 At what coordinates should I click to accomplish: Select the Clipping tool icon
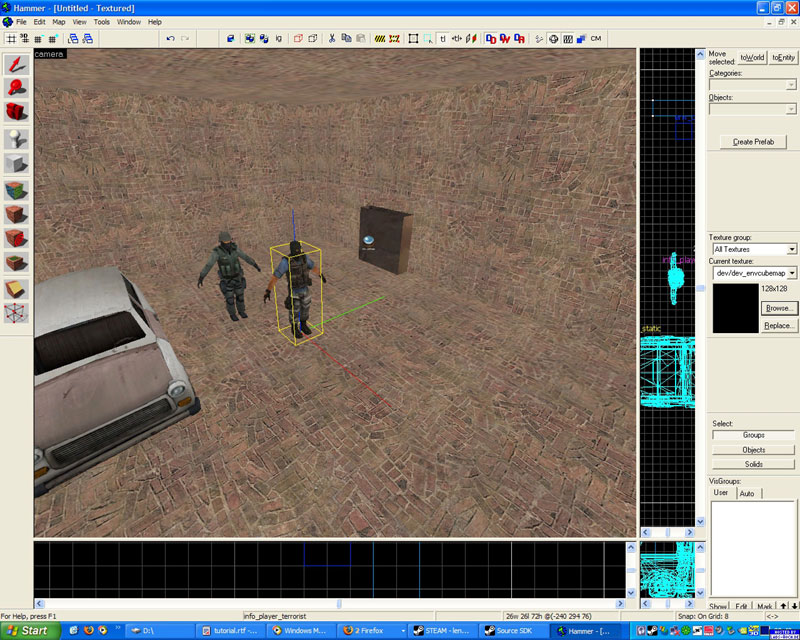tap(16, 289)
